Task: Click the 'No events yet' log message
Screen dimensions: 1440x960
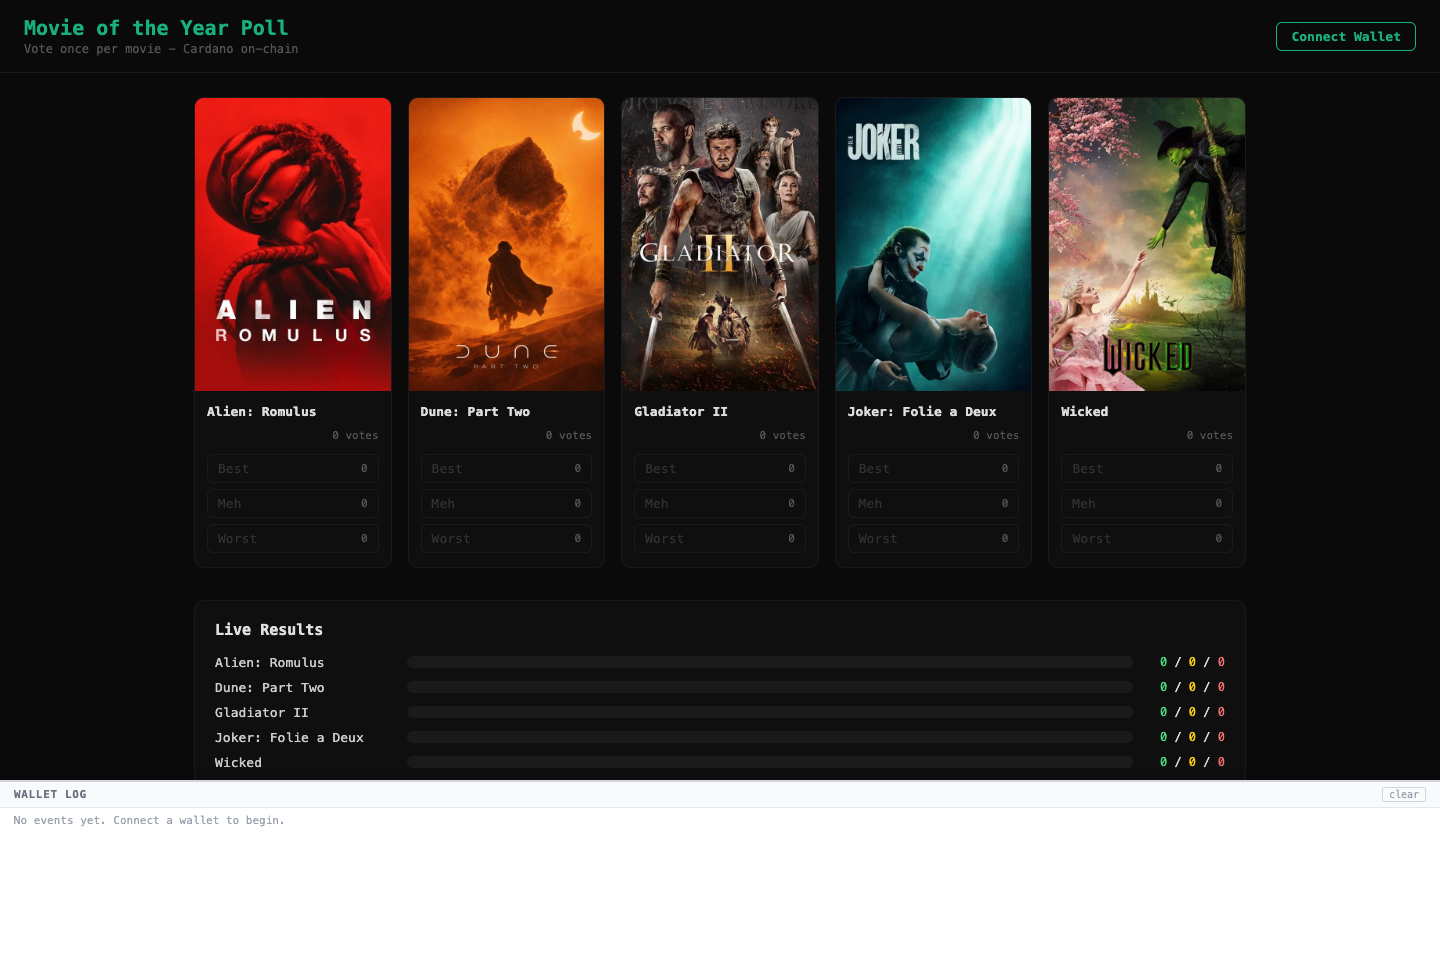Action: [149, 820]
